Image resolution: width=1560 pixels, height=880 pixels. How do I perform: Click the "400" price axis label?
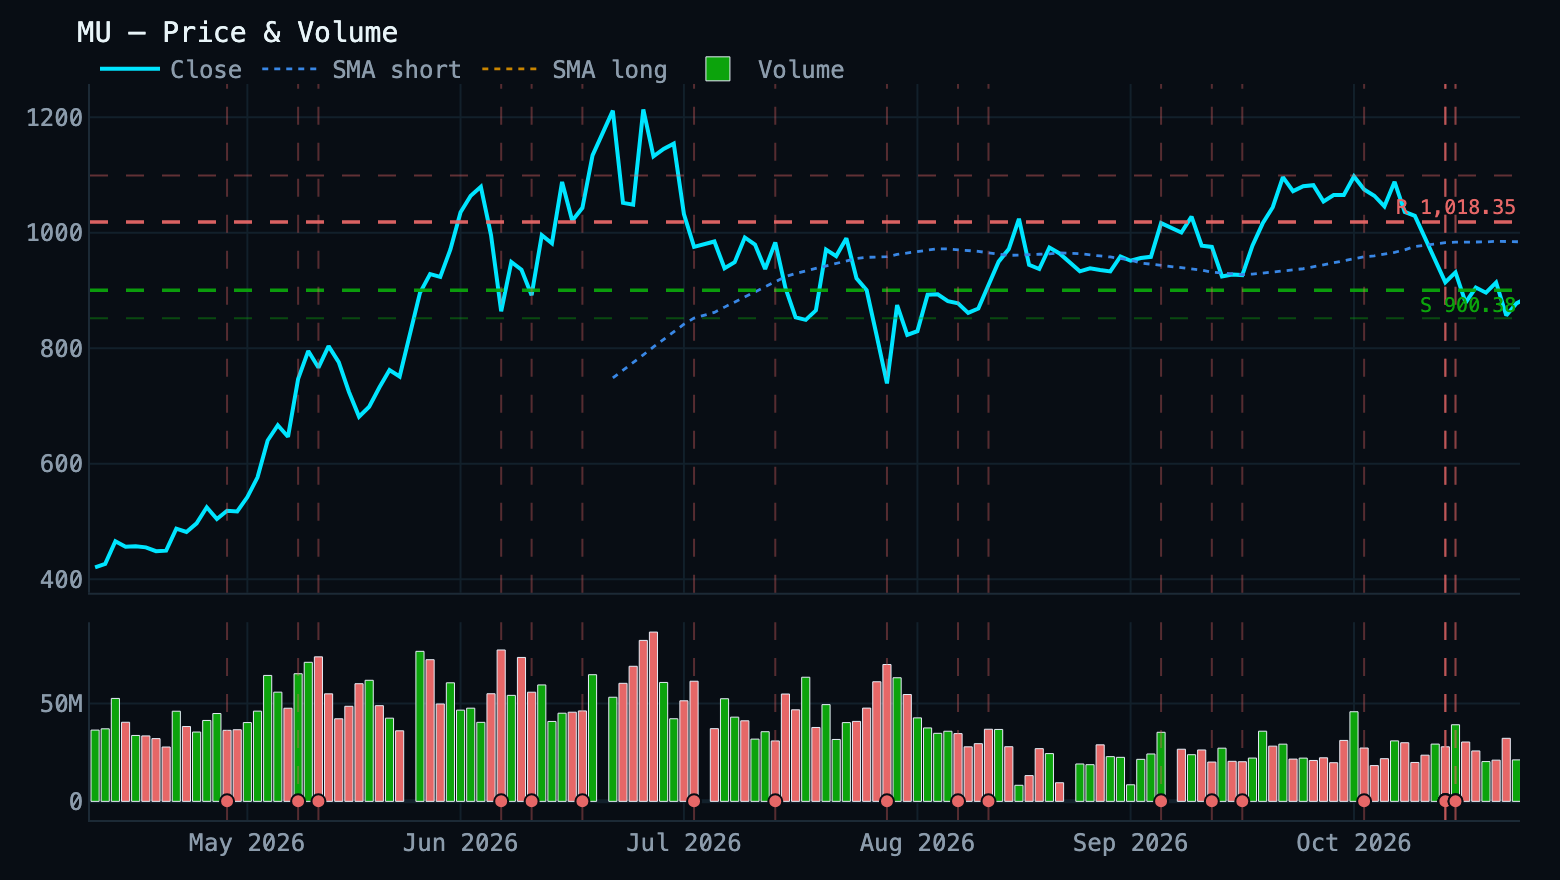tap(62, 580)
